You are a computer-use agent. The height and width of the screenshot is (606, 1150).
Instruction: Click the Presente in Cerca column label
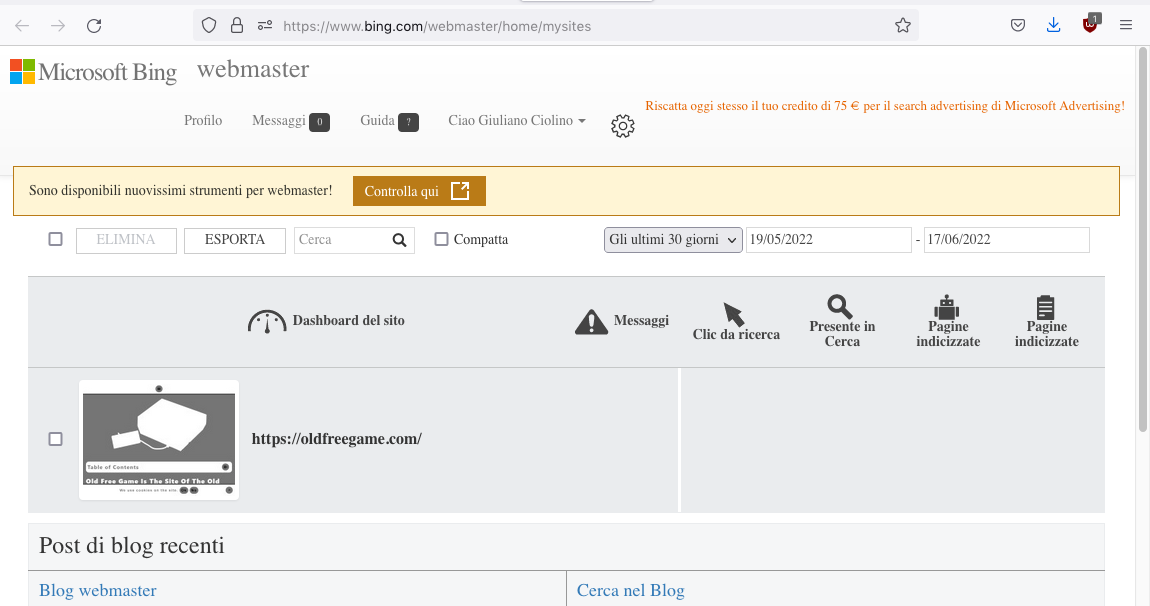point(842,334)
